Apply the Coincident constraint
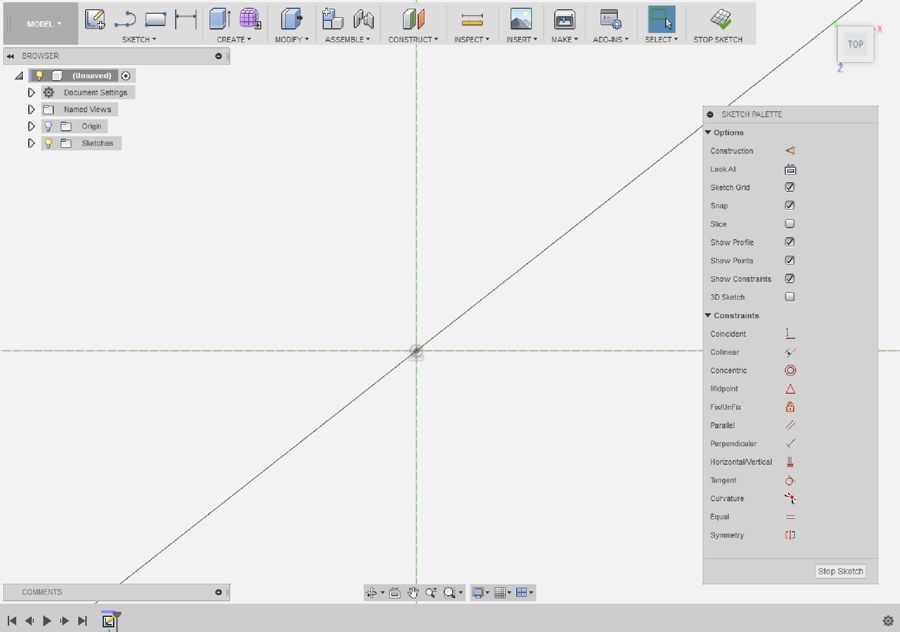 click(x=790, y=334)
